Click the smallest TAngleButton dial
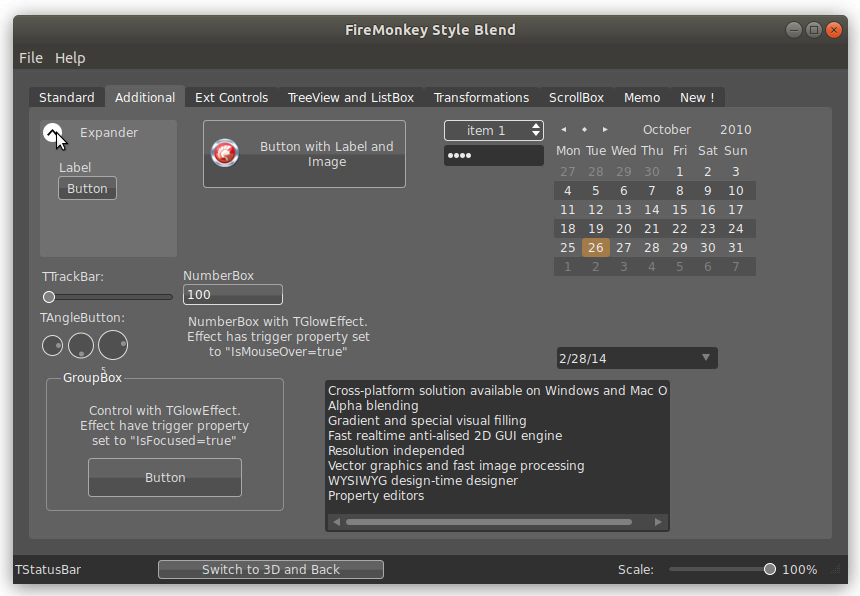The width and height of the screenshot is (860, 596). pyautogui.click(x=53, y=345)
